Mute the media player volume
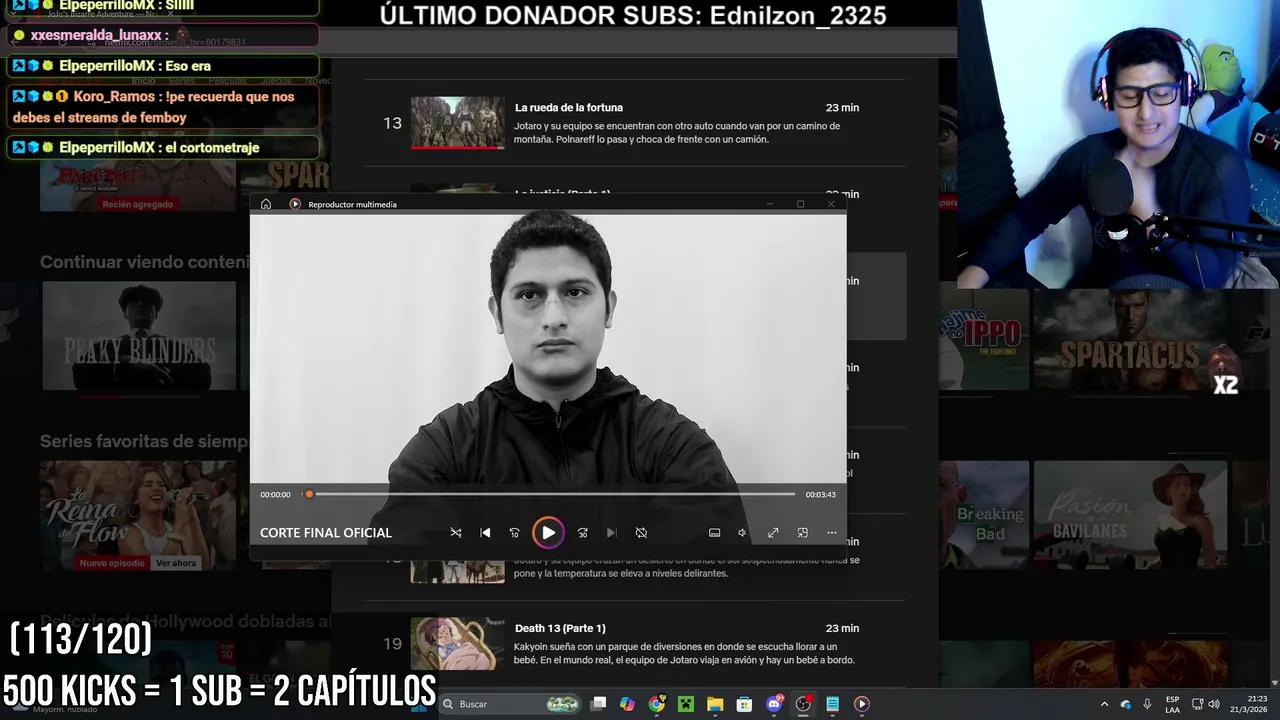 tap(742, 533)
